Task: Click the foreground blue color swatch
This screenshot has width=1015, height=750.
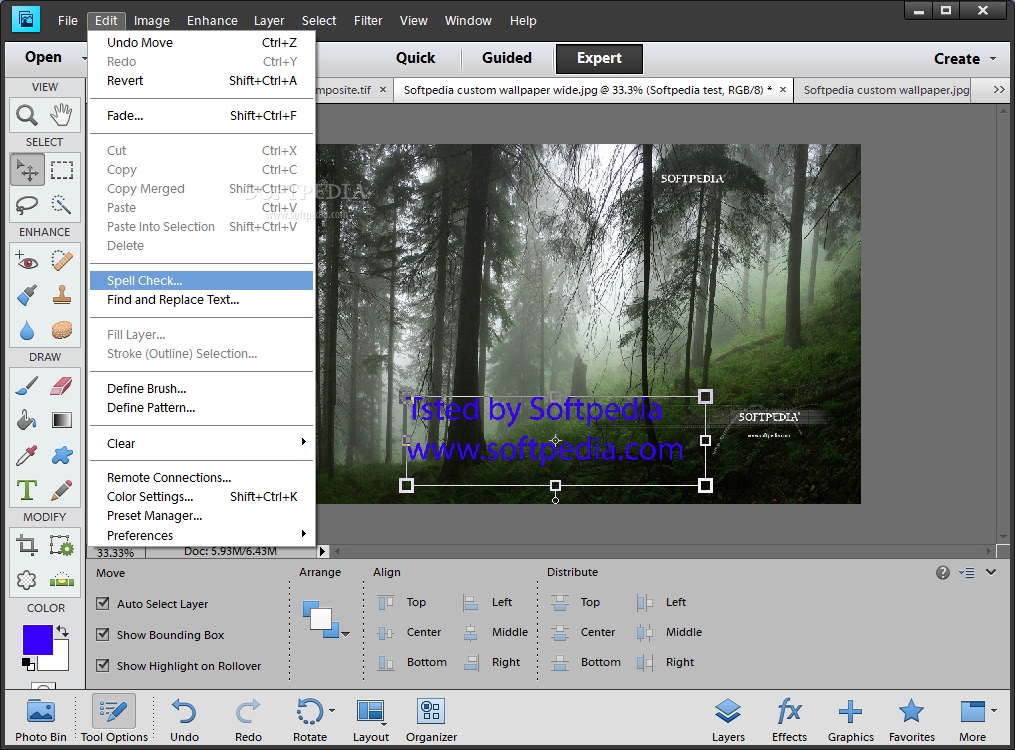Action: tap(38, 640)
